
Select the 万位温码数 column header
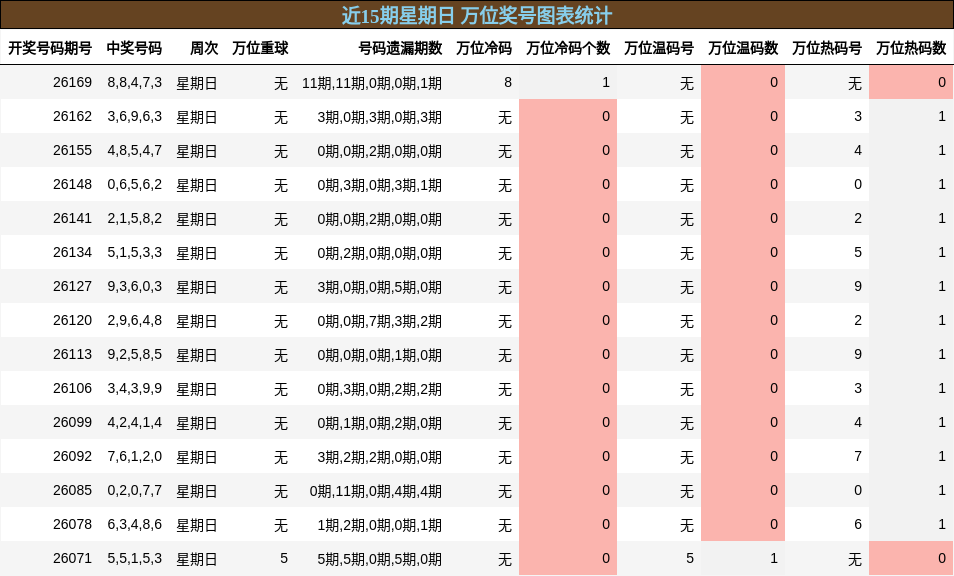[x=743, y=48]
